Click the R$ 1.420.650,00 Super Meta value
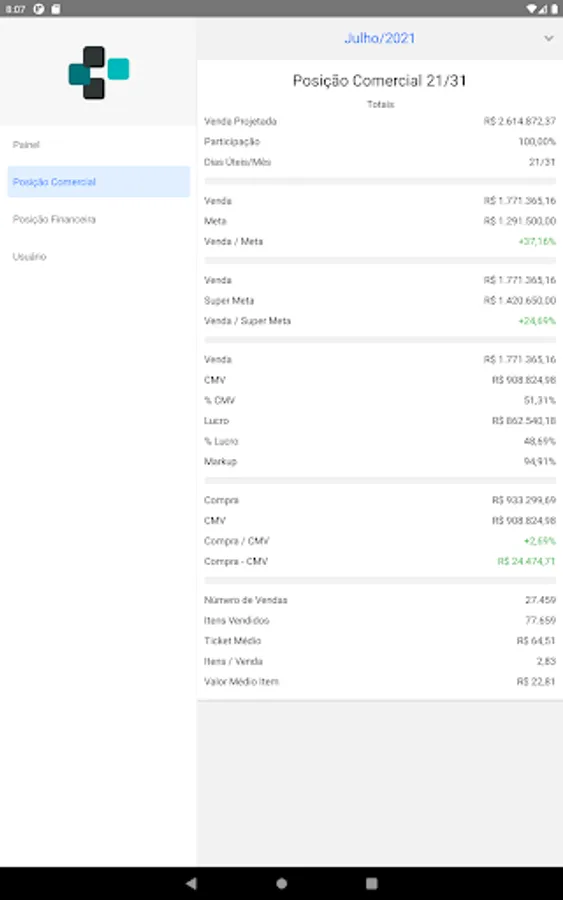The image size is (563, 900). coord(519,300)
